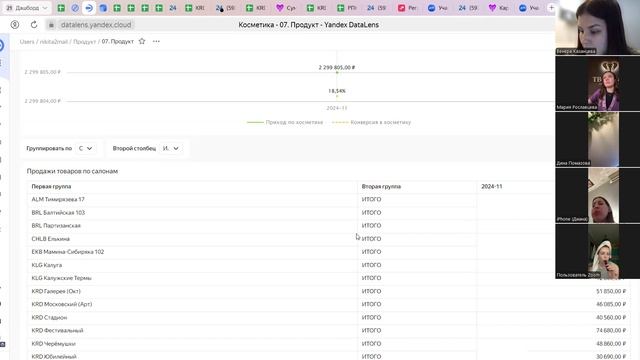Sort by the 2024-11 table column header
This screenshot has height=360, width=640.
click(x=492, y=187)
